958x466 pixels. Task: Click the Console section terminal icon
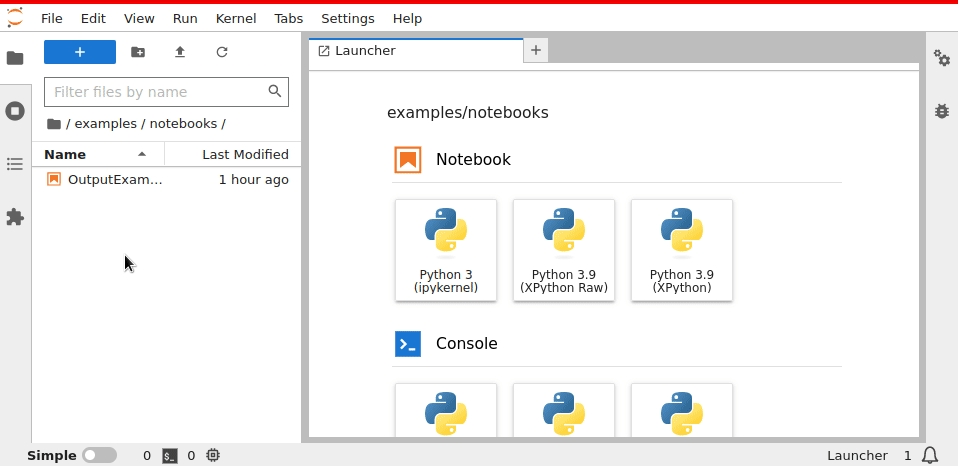408,343
